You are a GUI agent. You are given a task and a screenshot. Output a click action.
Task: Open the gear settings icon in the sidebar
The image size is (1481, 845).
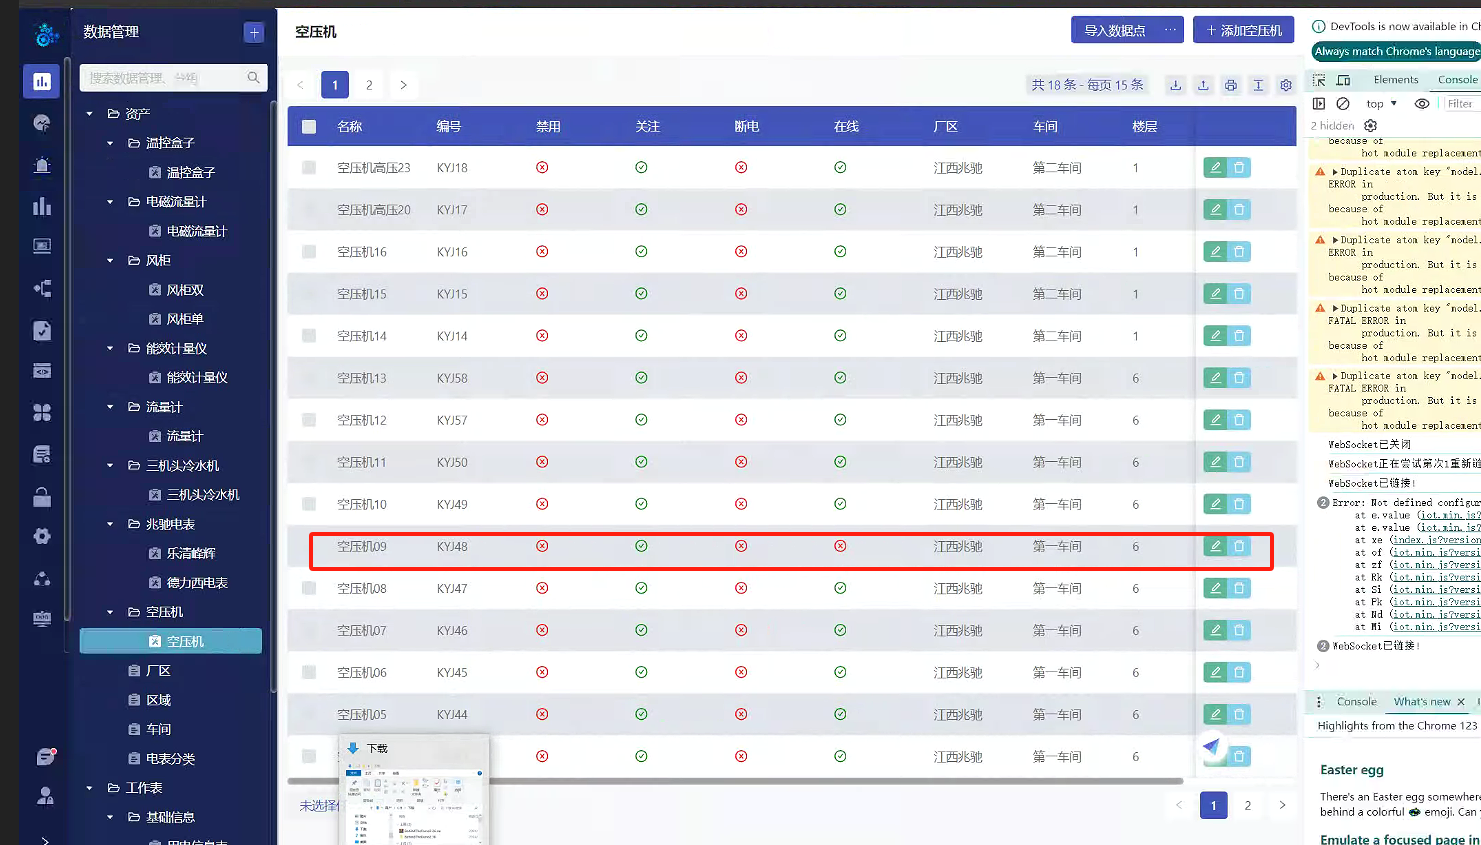pos(42,536)
